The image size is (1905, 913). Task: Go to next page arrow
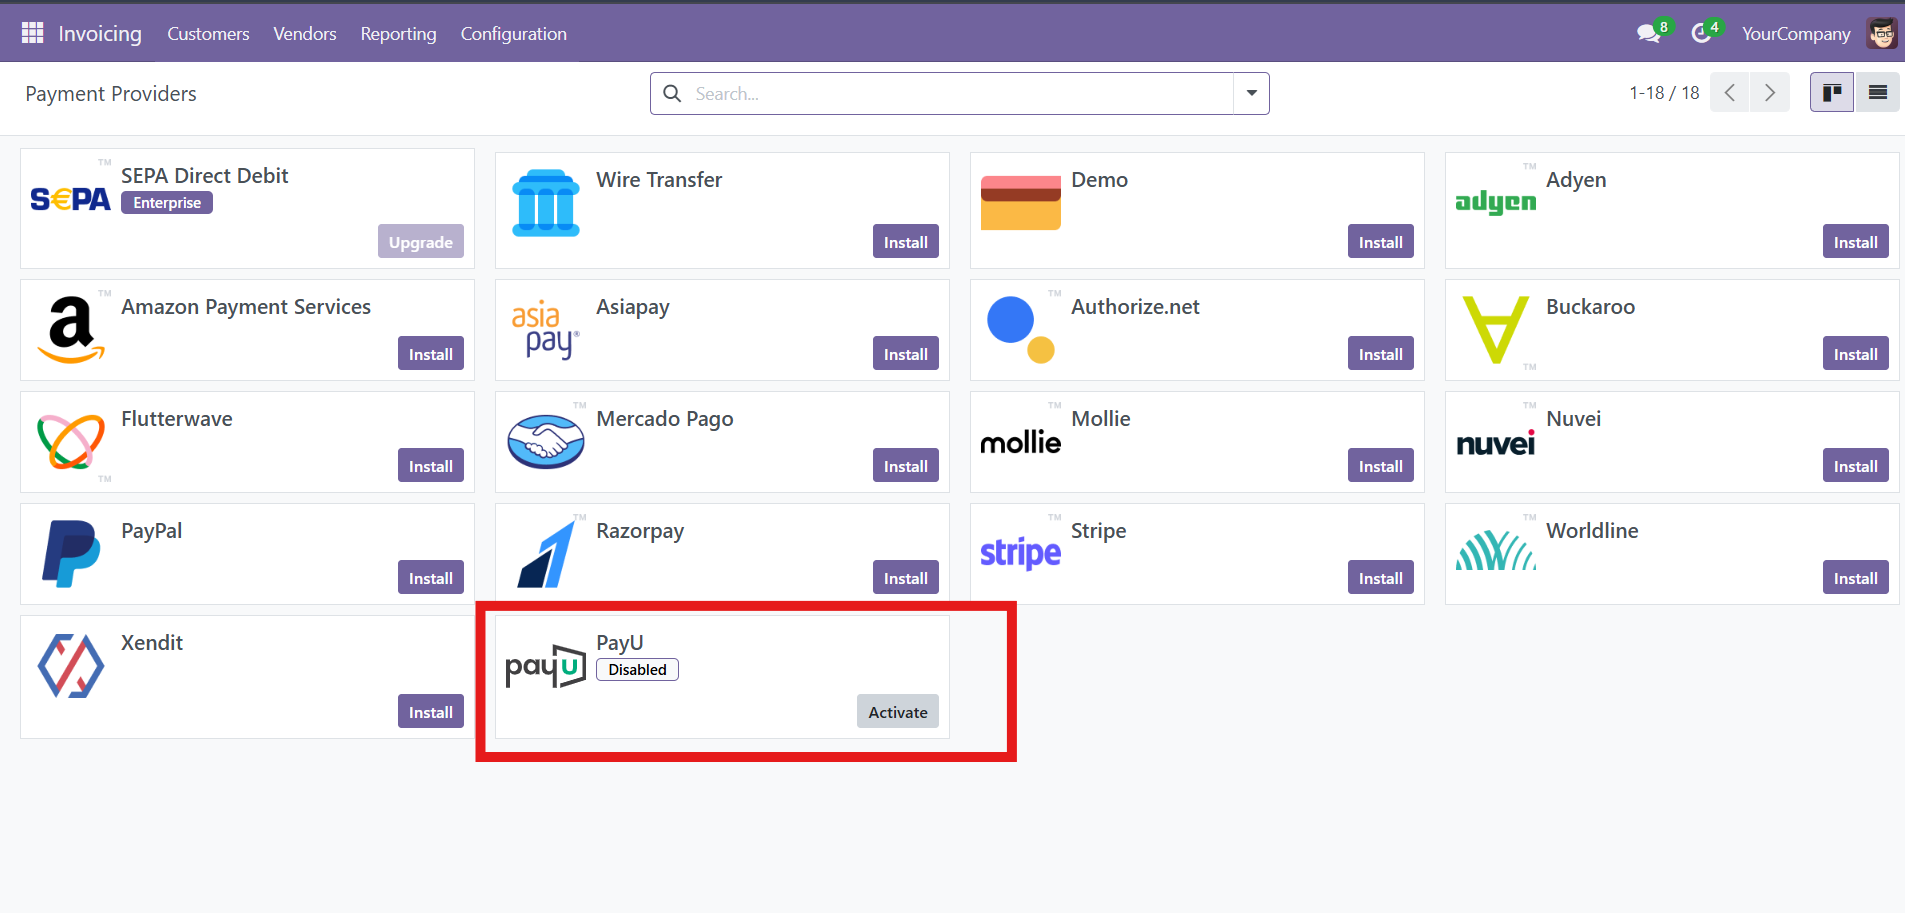click(1770, 93)
